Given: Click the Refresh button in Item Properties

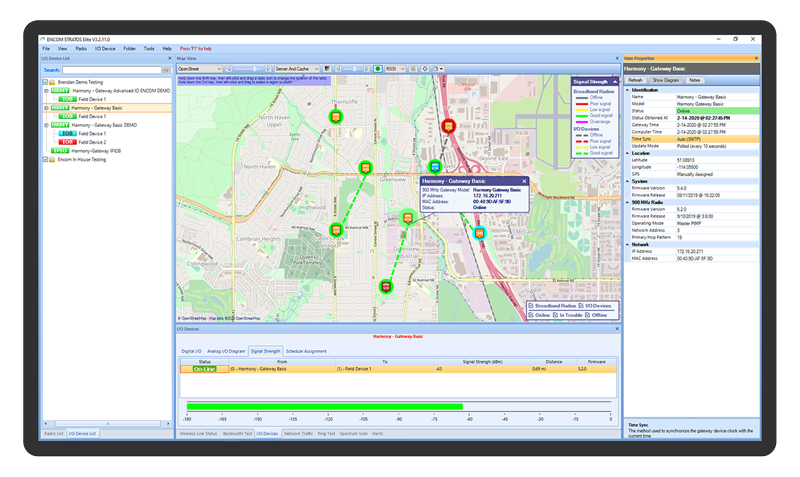Looking at the screenshot, I should point(635,80).
